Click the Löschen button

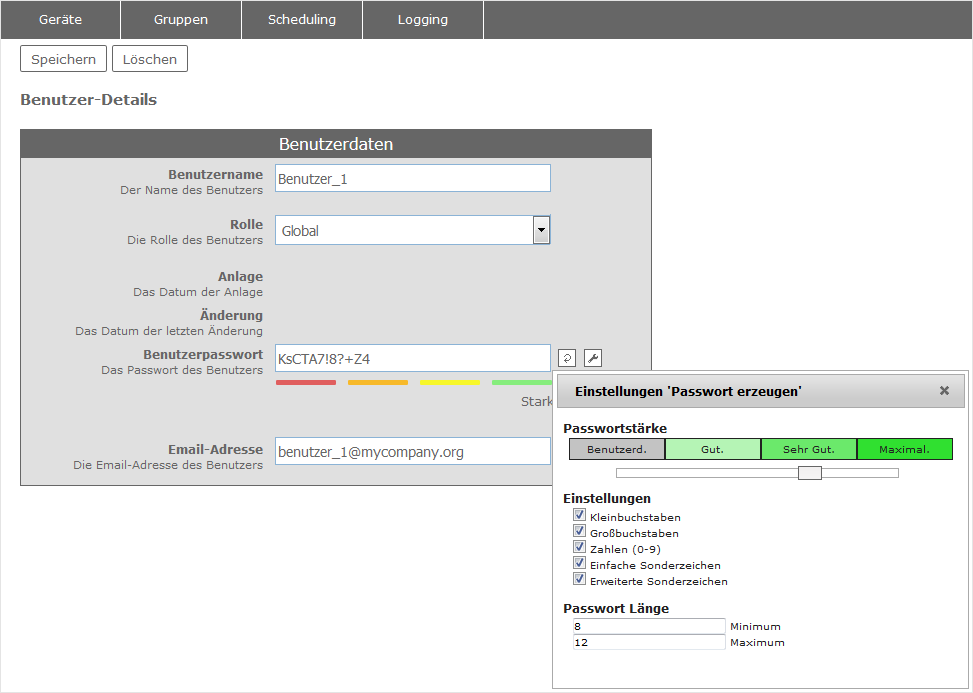(x=150, y=59)
